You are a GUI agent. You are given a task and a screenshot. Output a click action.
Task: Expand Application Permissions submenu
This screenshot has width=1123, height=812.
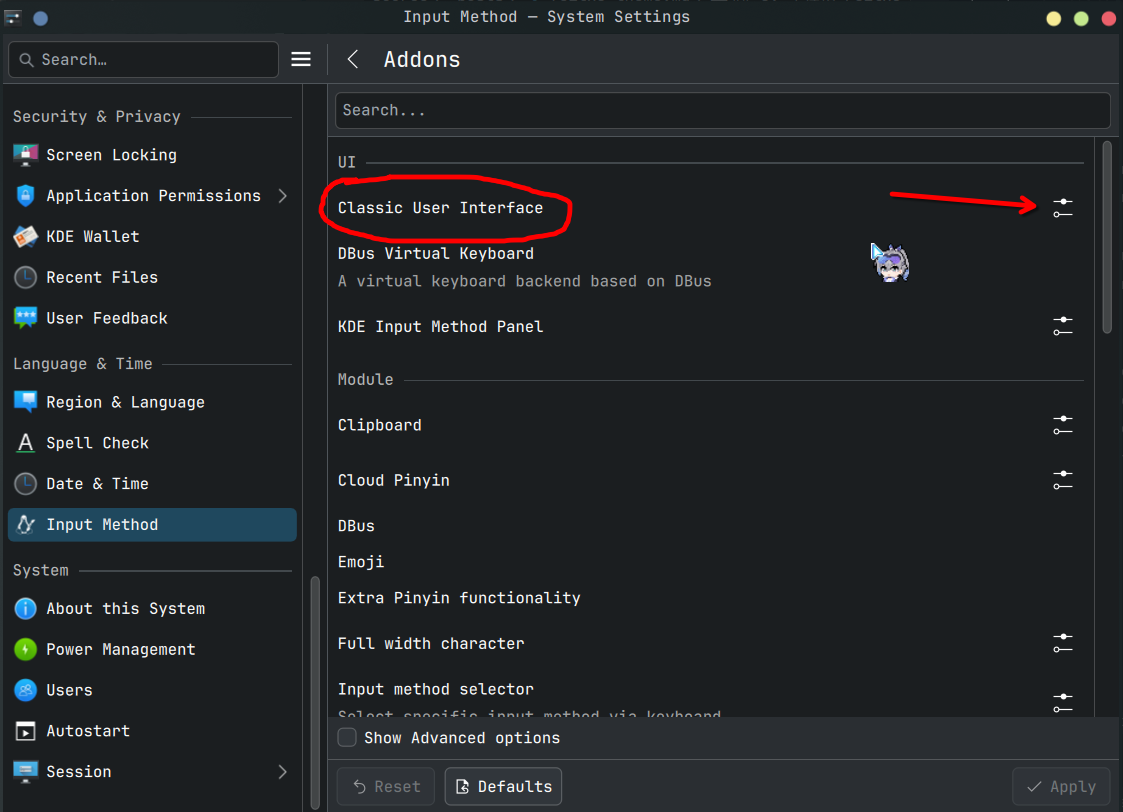click(x=282, y=196)
